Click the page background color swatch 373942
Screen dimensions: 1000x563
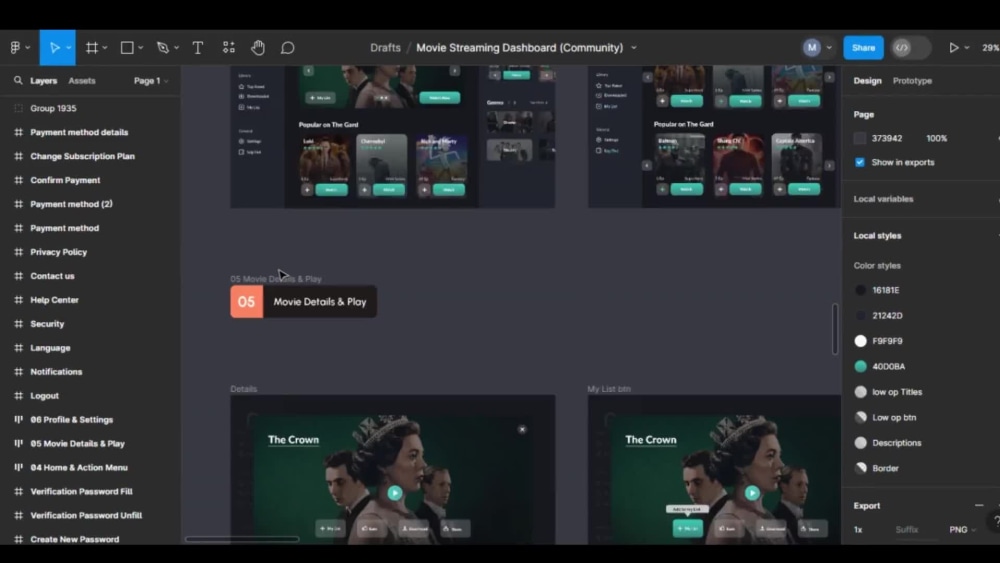(x=860, y=138)
